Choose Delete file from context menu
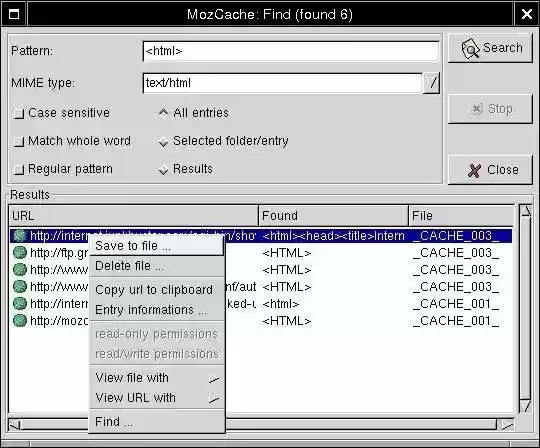Viewport: 540px width, 448px height. click(x=157, y=266)
